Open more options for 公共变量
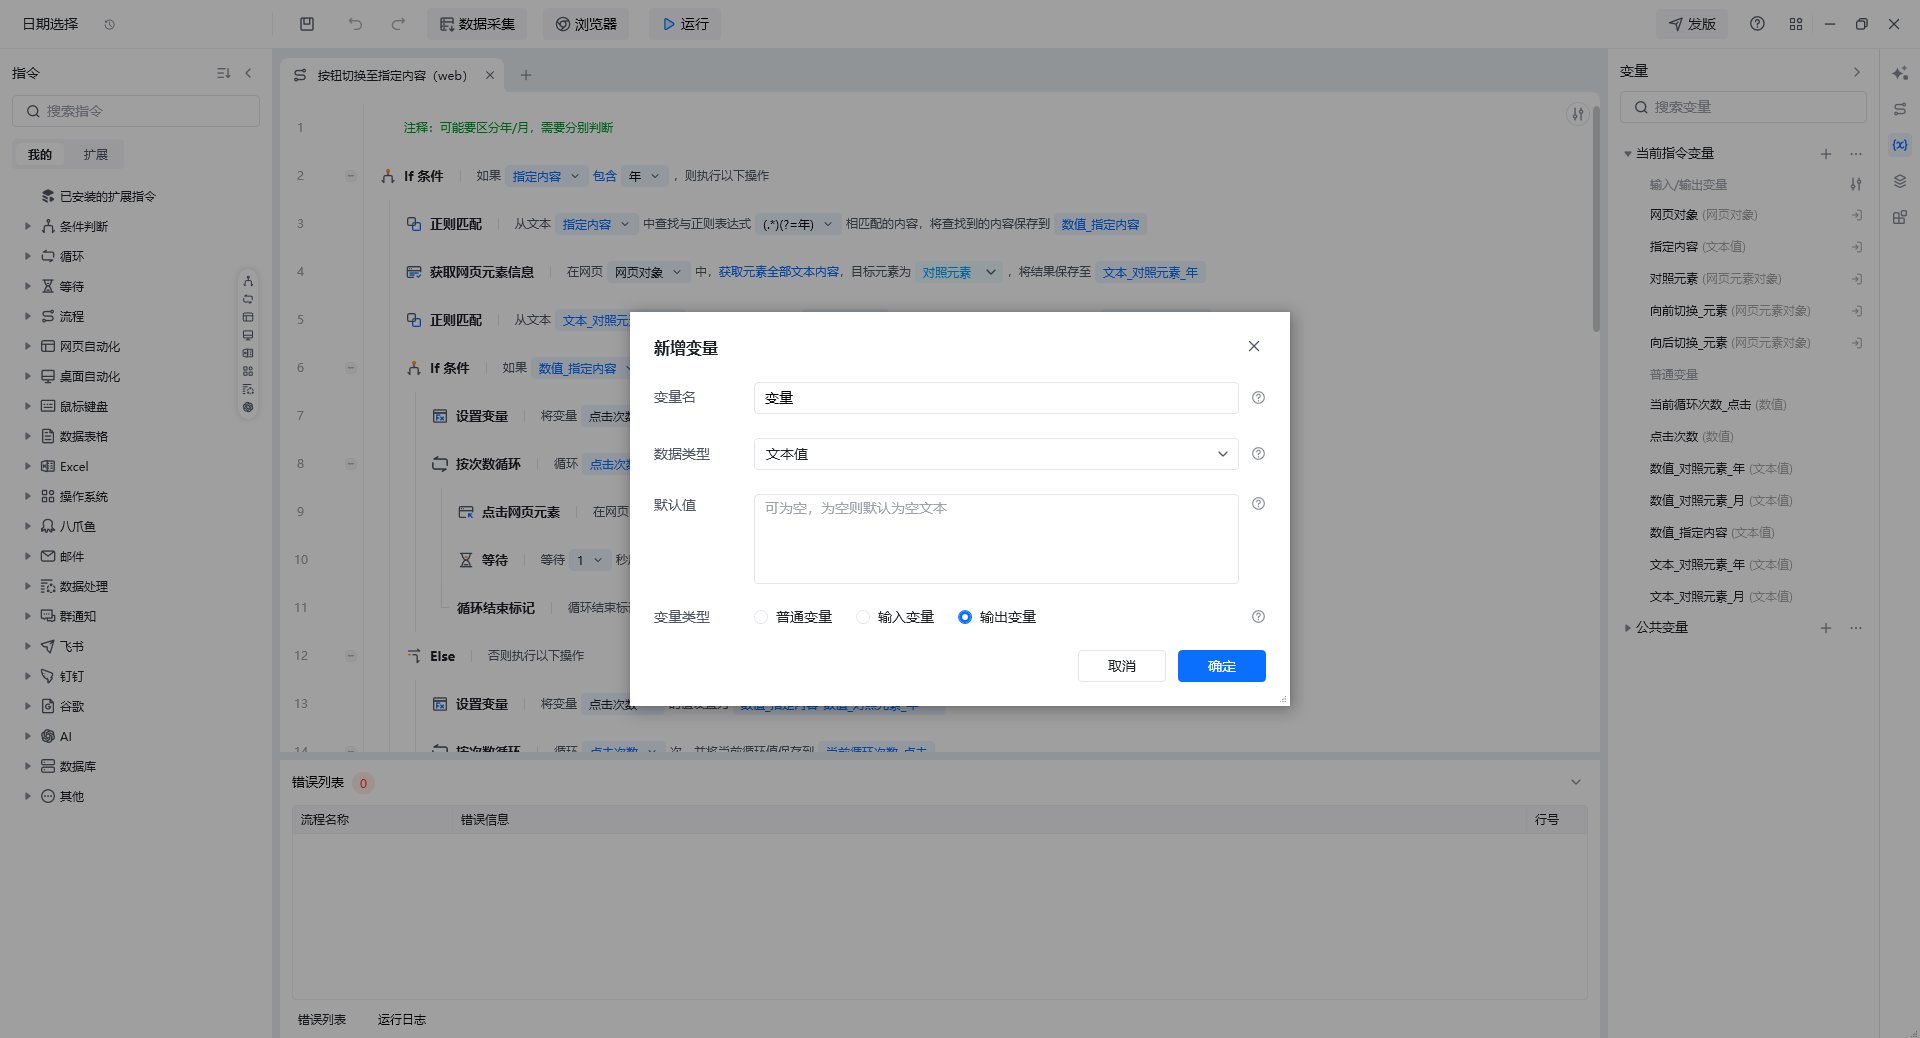1920x1038 pixels. 1856,628
